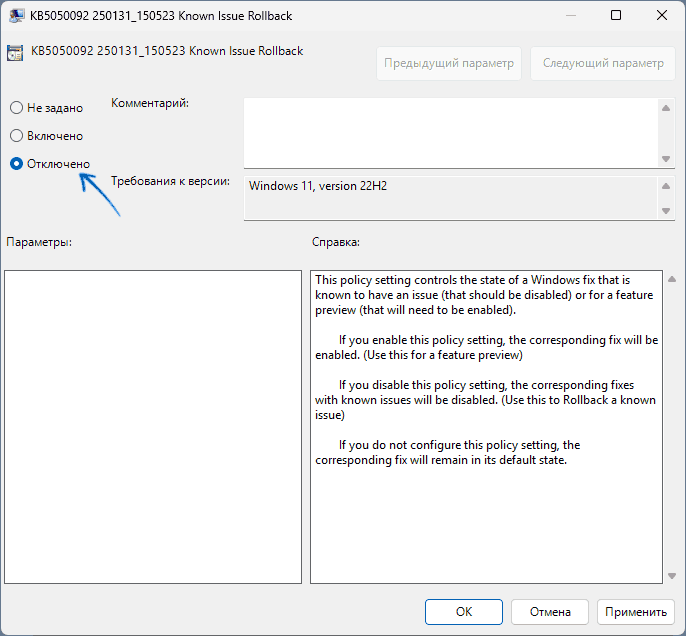686x636 pixels.
Task: Click inside the Комментарий text box
Action: click(451, 133)
